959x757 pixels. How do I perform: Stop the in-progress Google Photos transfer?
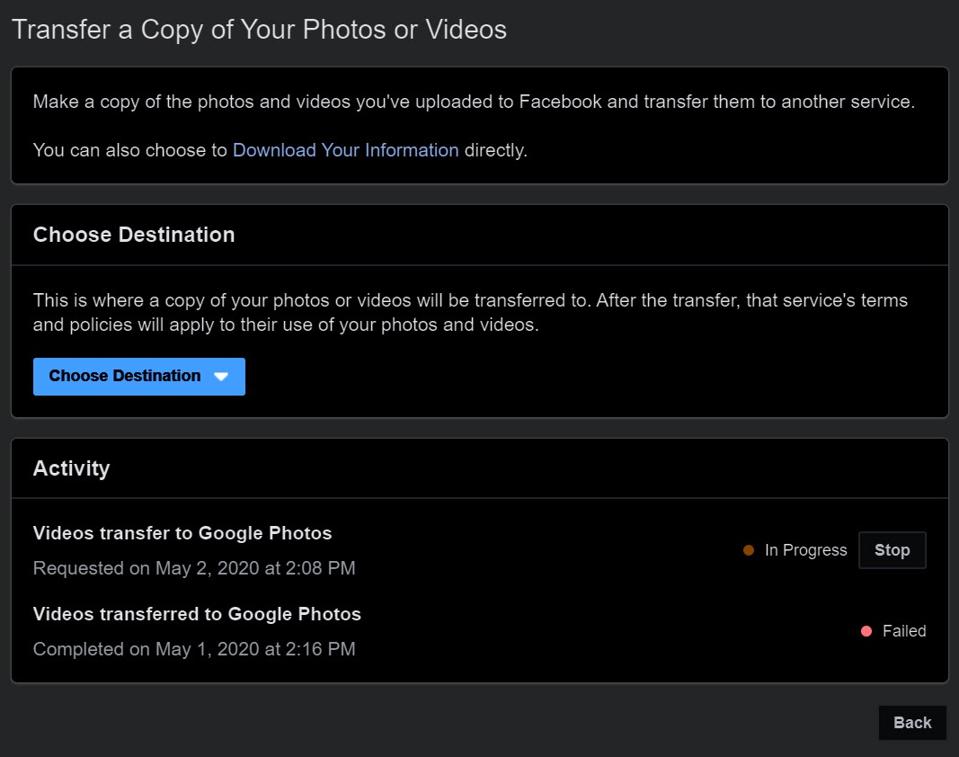point(891,550)
